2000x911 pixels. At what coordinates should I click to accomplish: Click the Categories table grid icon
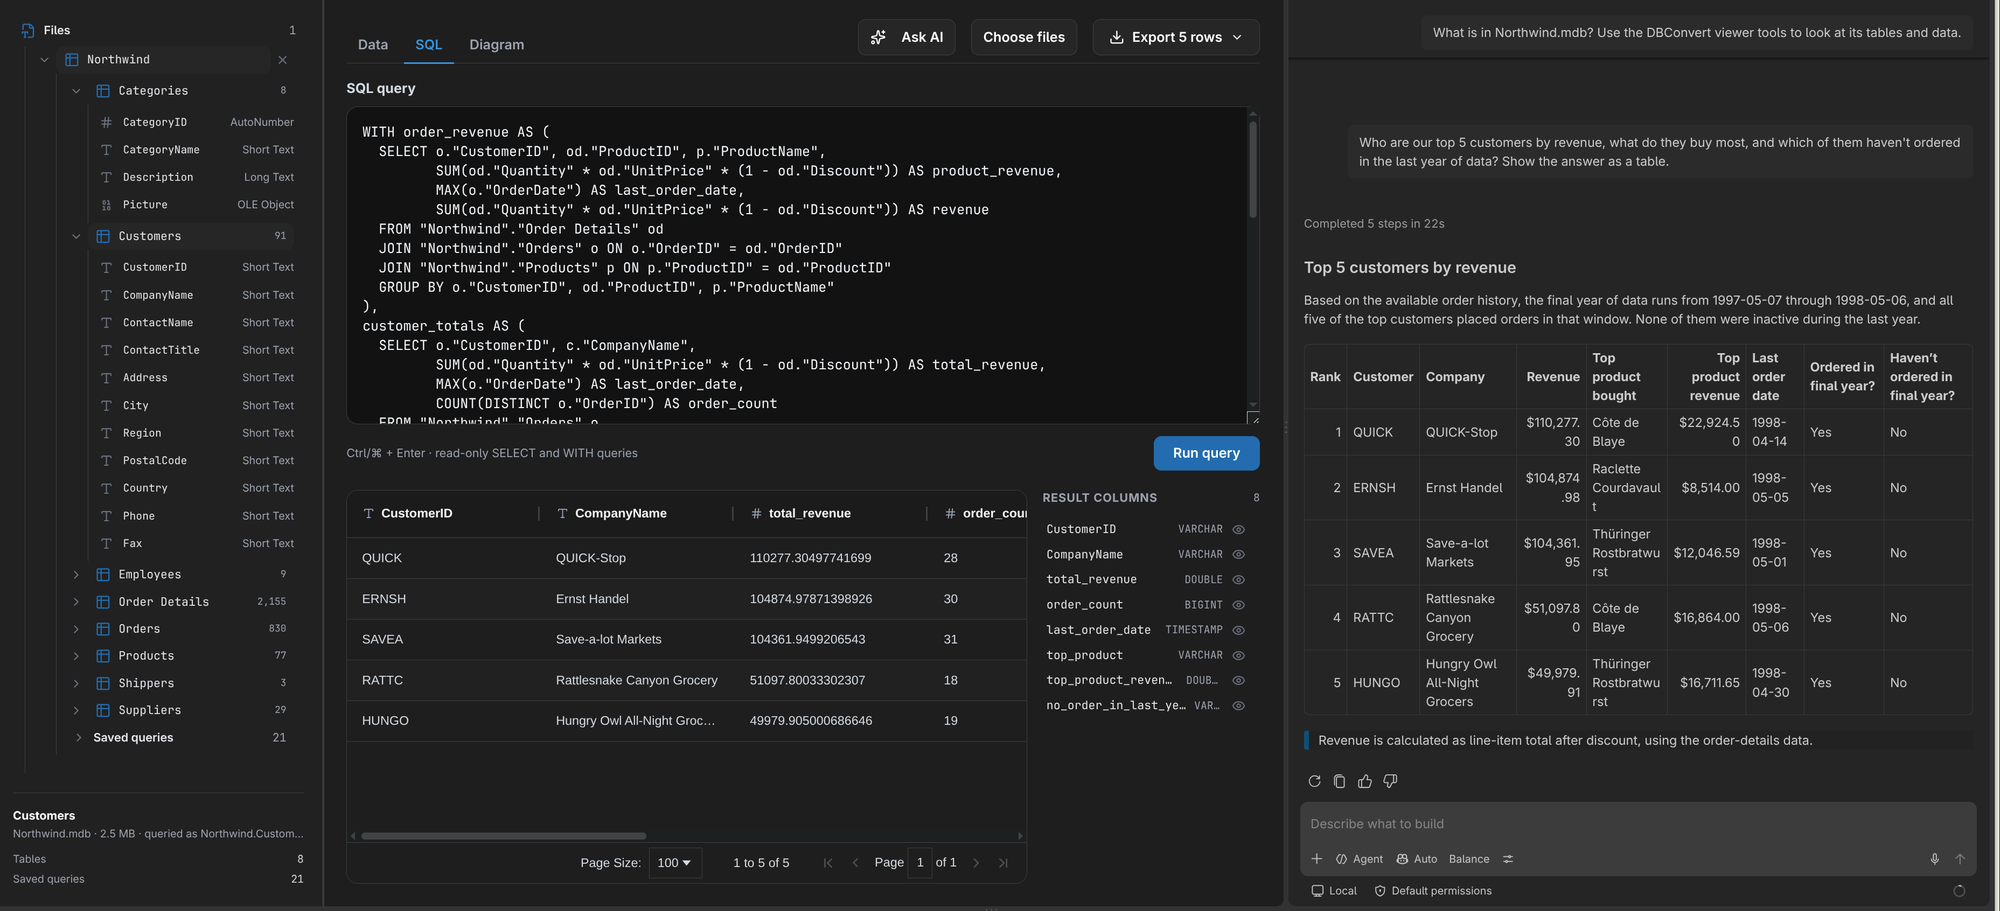pyautogui.click(x=103, y=91)
